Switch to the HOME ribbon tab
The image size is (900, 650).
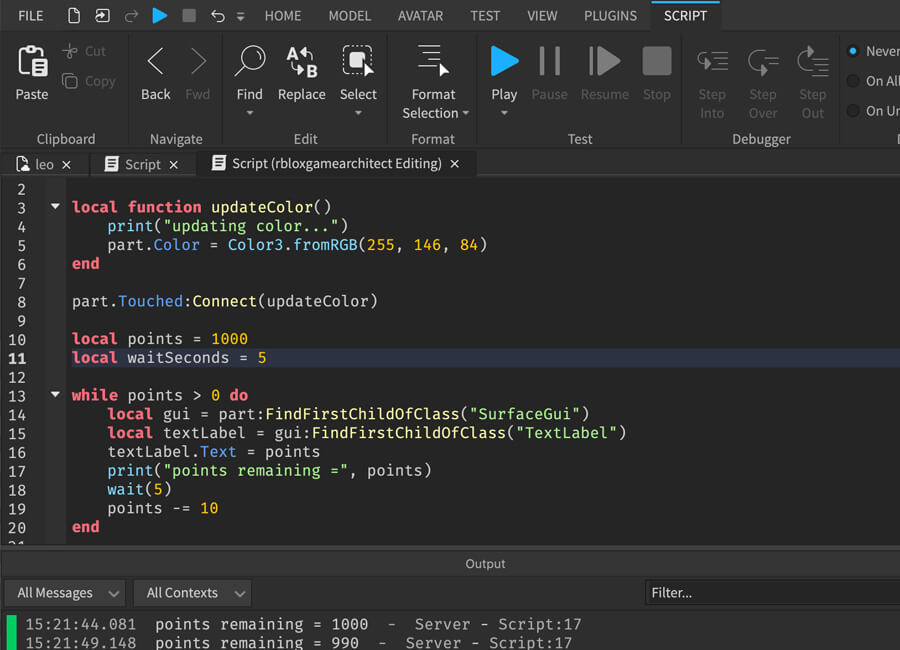click(x=283, y=16)
